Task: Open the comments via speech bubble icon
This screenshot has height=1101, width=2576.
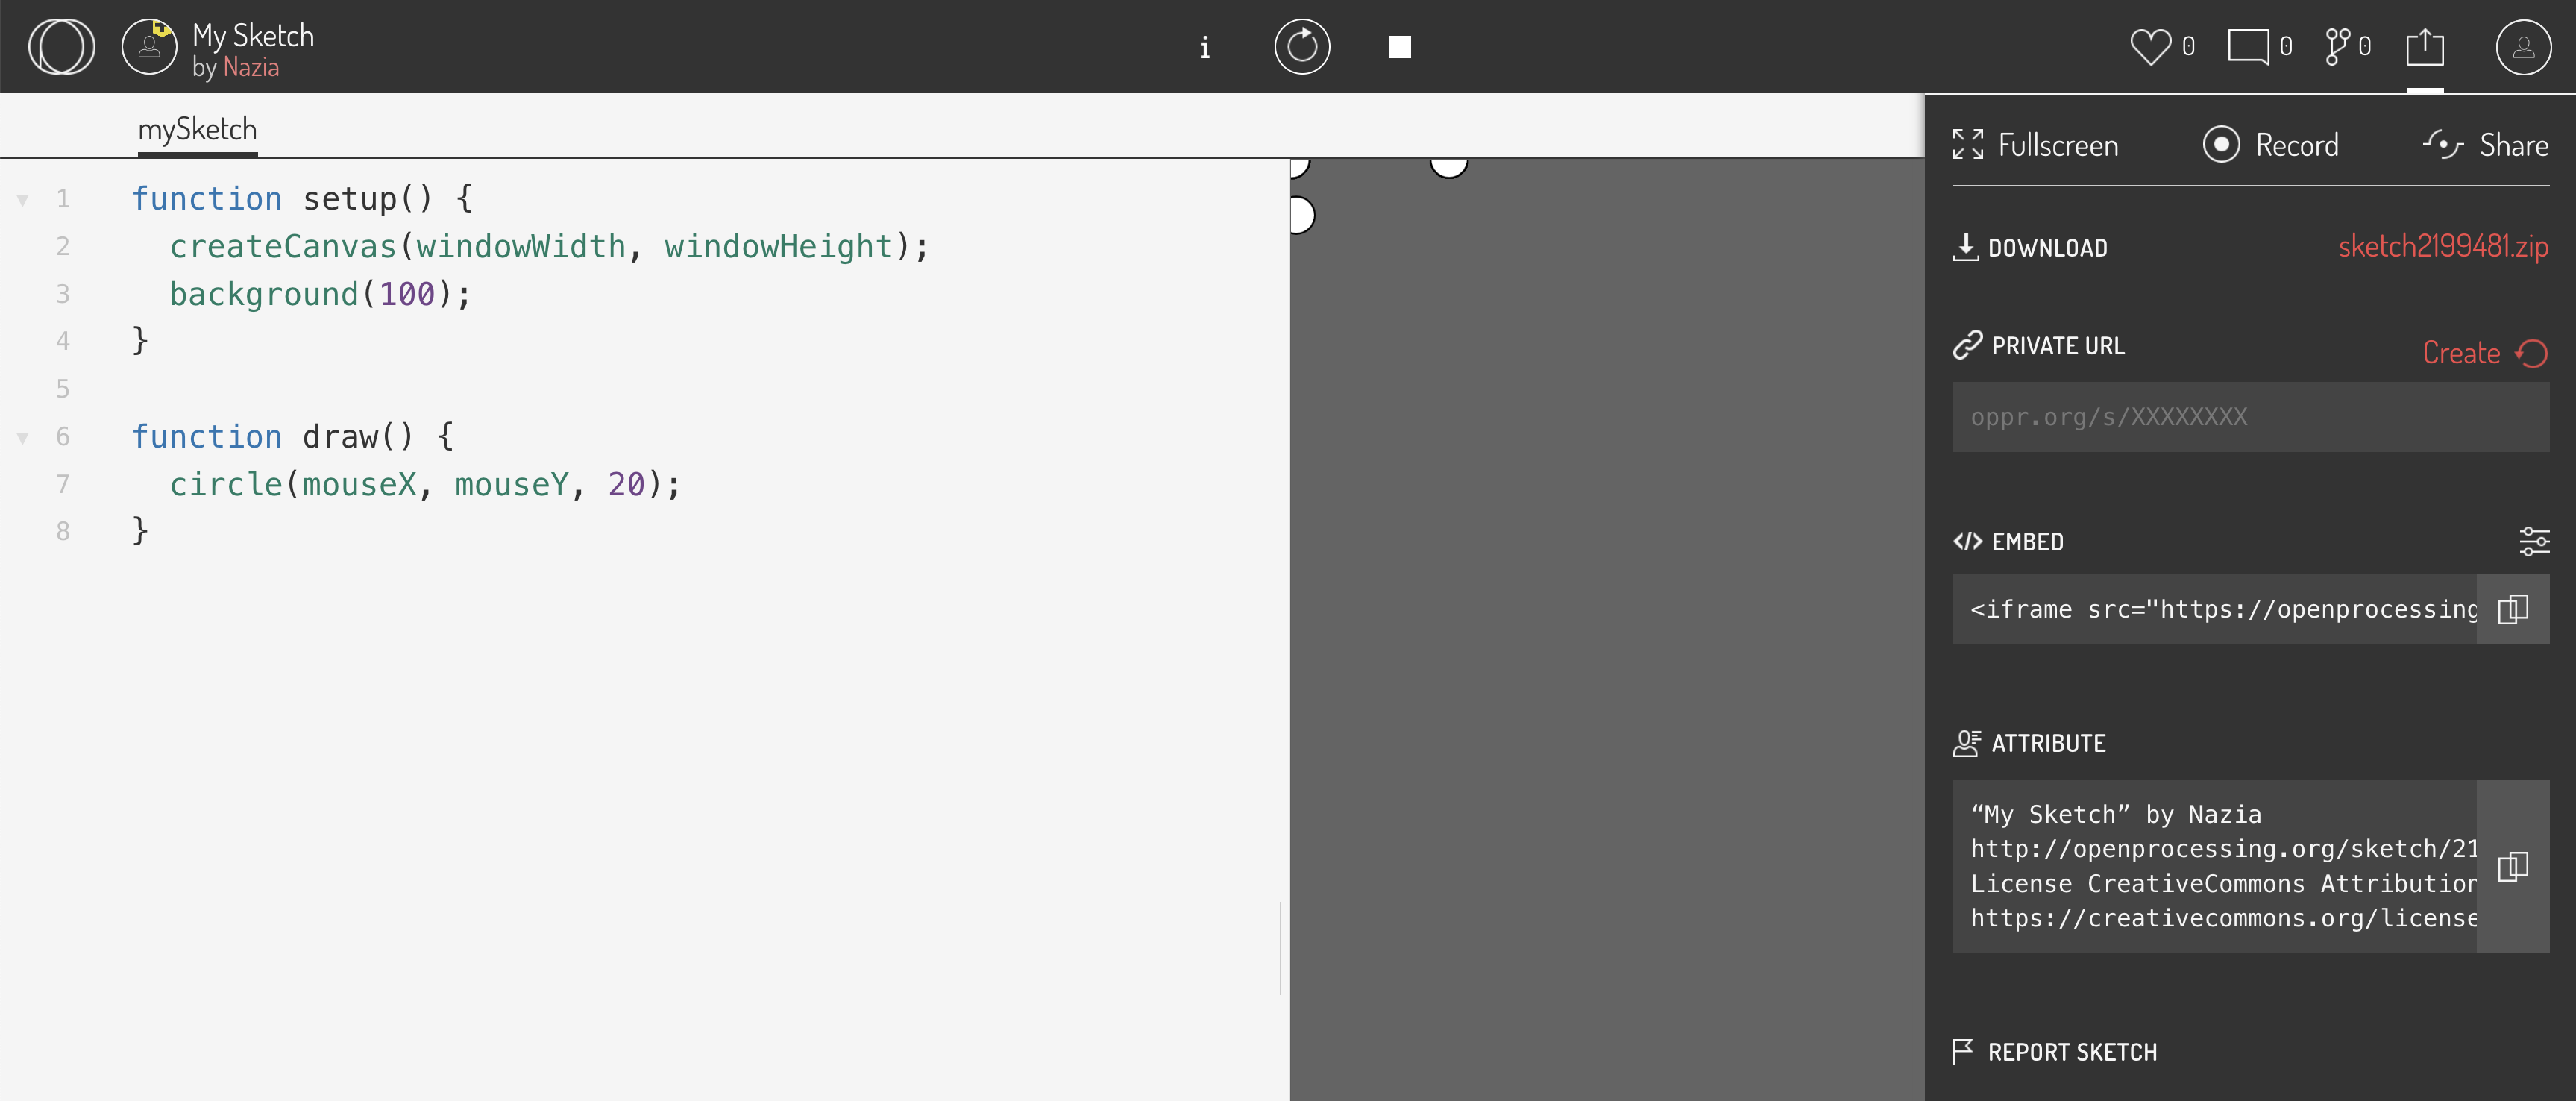Action: coord(2251,44)
